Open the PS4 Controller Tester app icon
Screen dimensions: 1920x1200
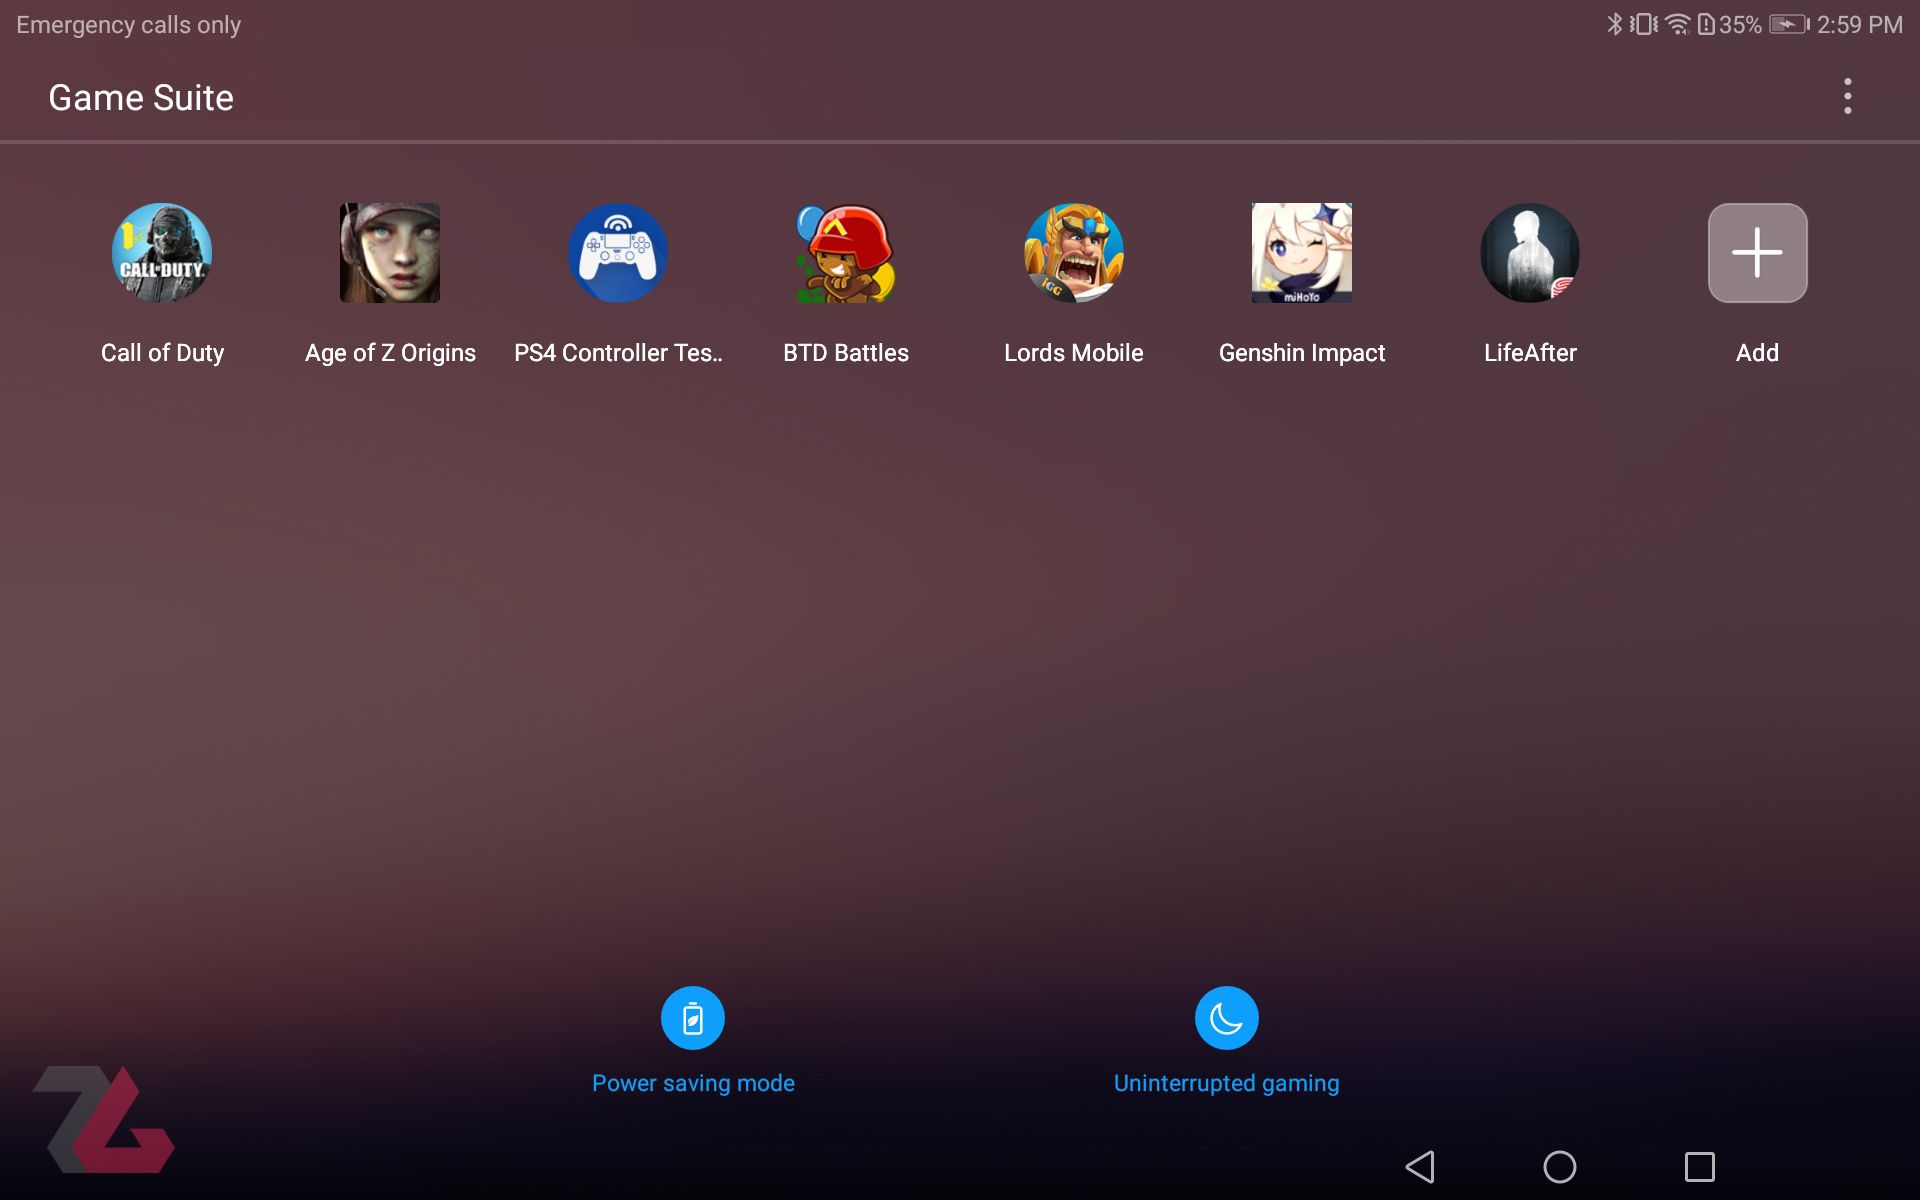[618, 253]
